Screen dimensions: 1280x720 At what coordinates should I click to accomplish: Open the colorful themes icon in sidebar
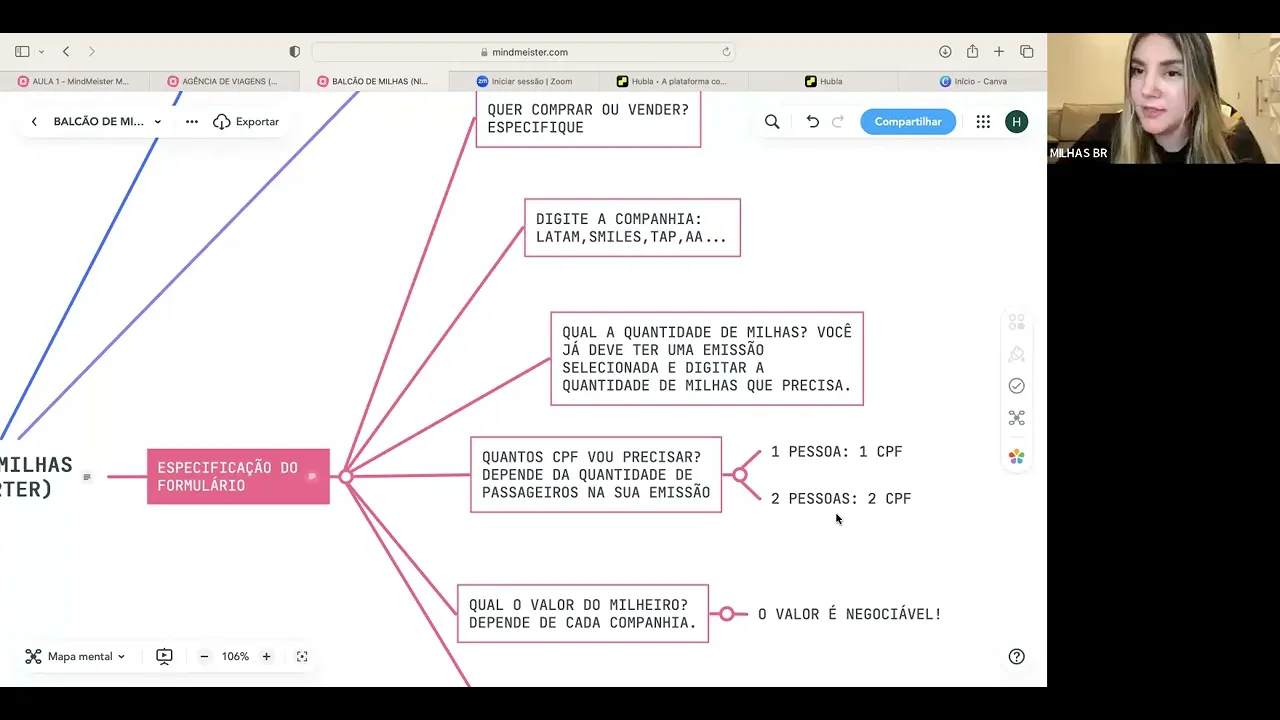click(x=1016, y=456)
